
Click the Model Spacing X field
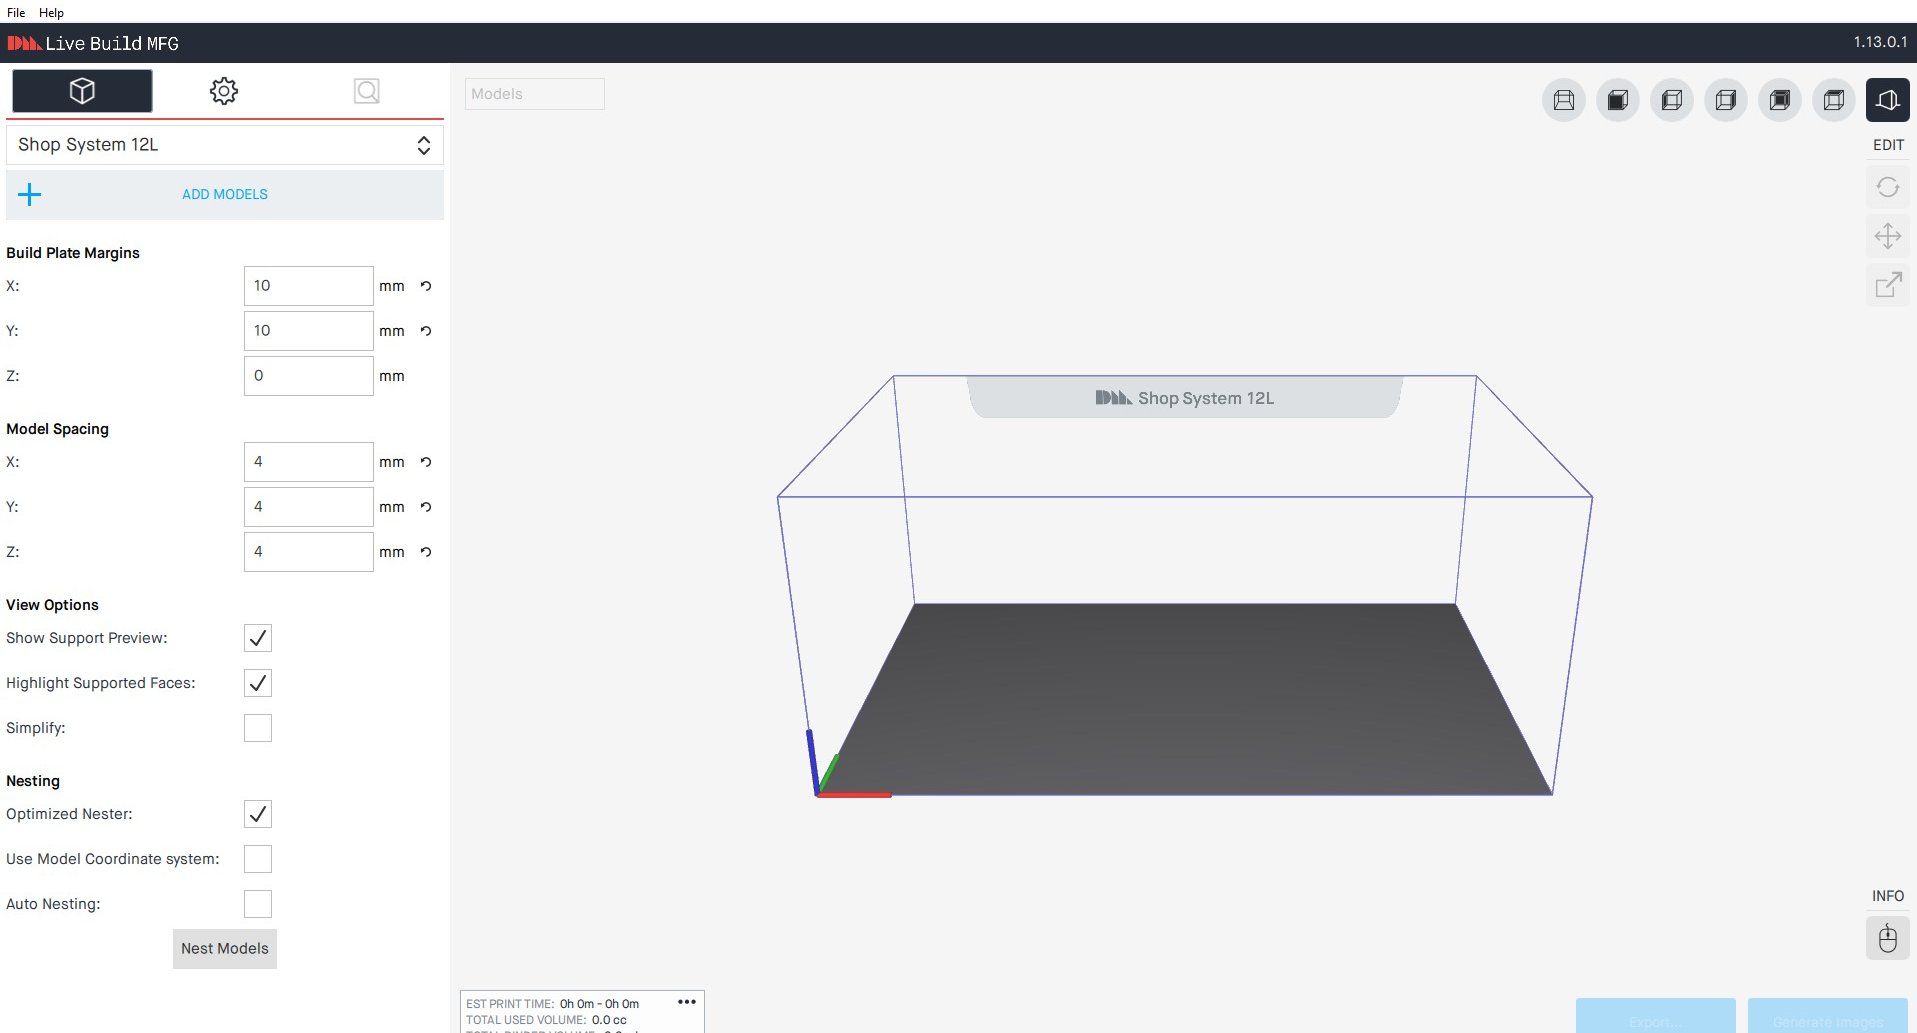pyautogui.click(x=309, y=462)
